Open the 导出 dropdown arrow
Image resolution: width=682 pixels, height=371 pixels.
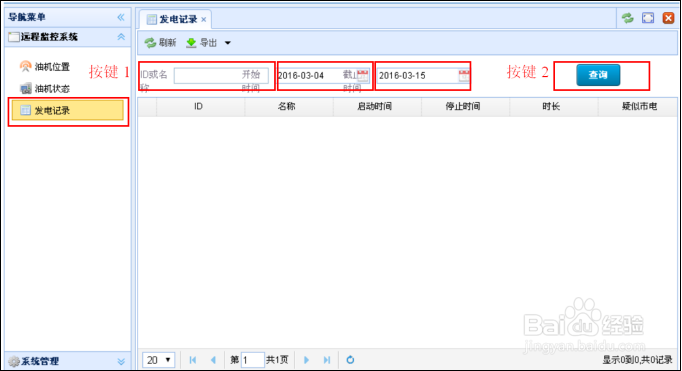tap(227, 43)
